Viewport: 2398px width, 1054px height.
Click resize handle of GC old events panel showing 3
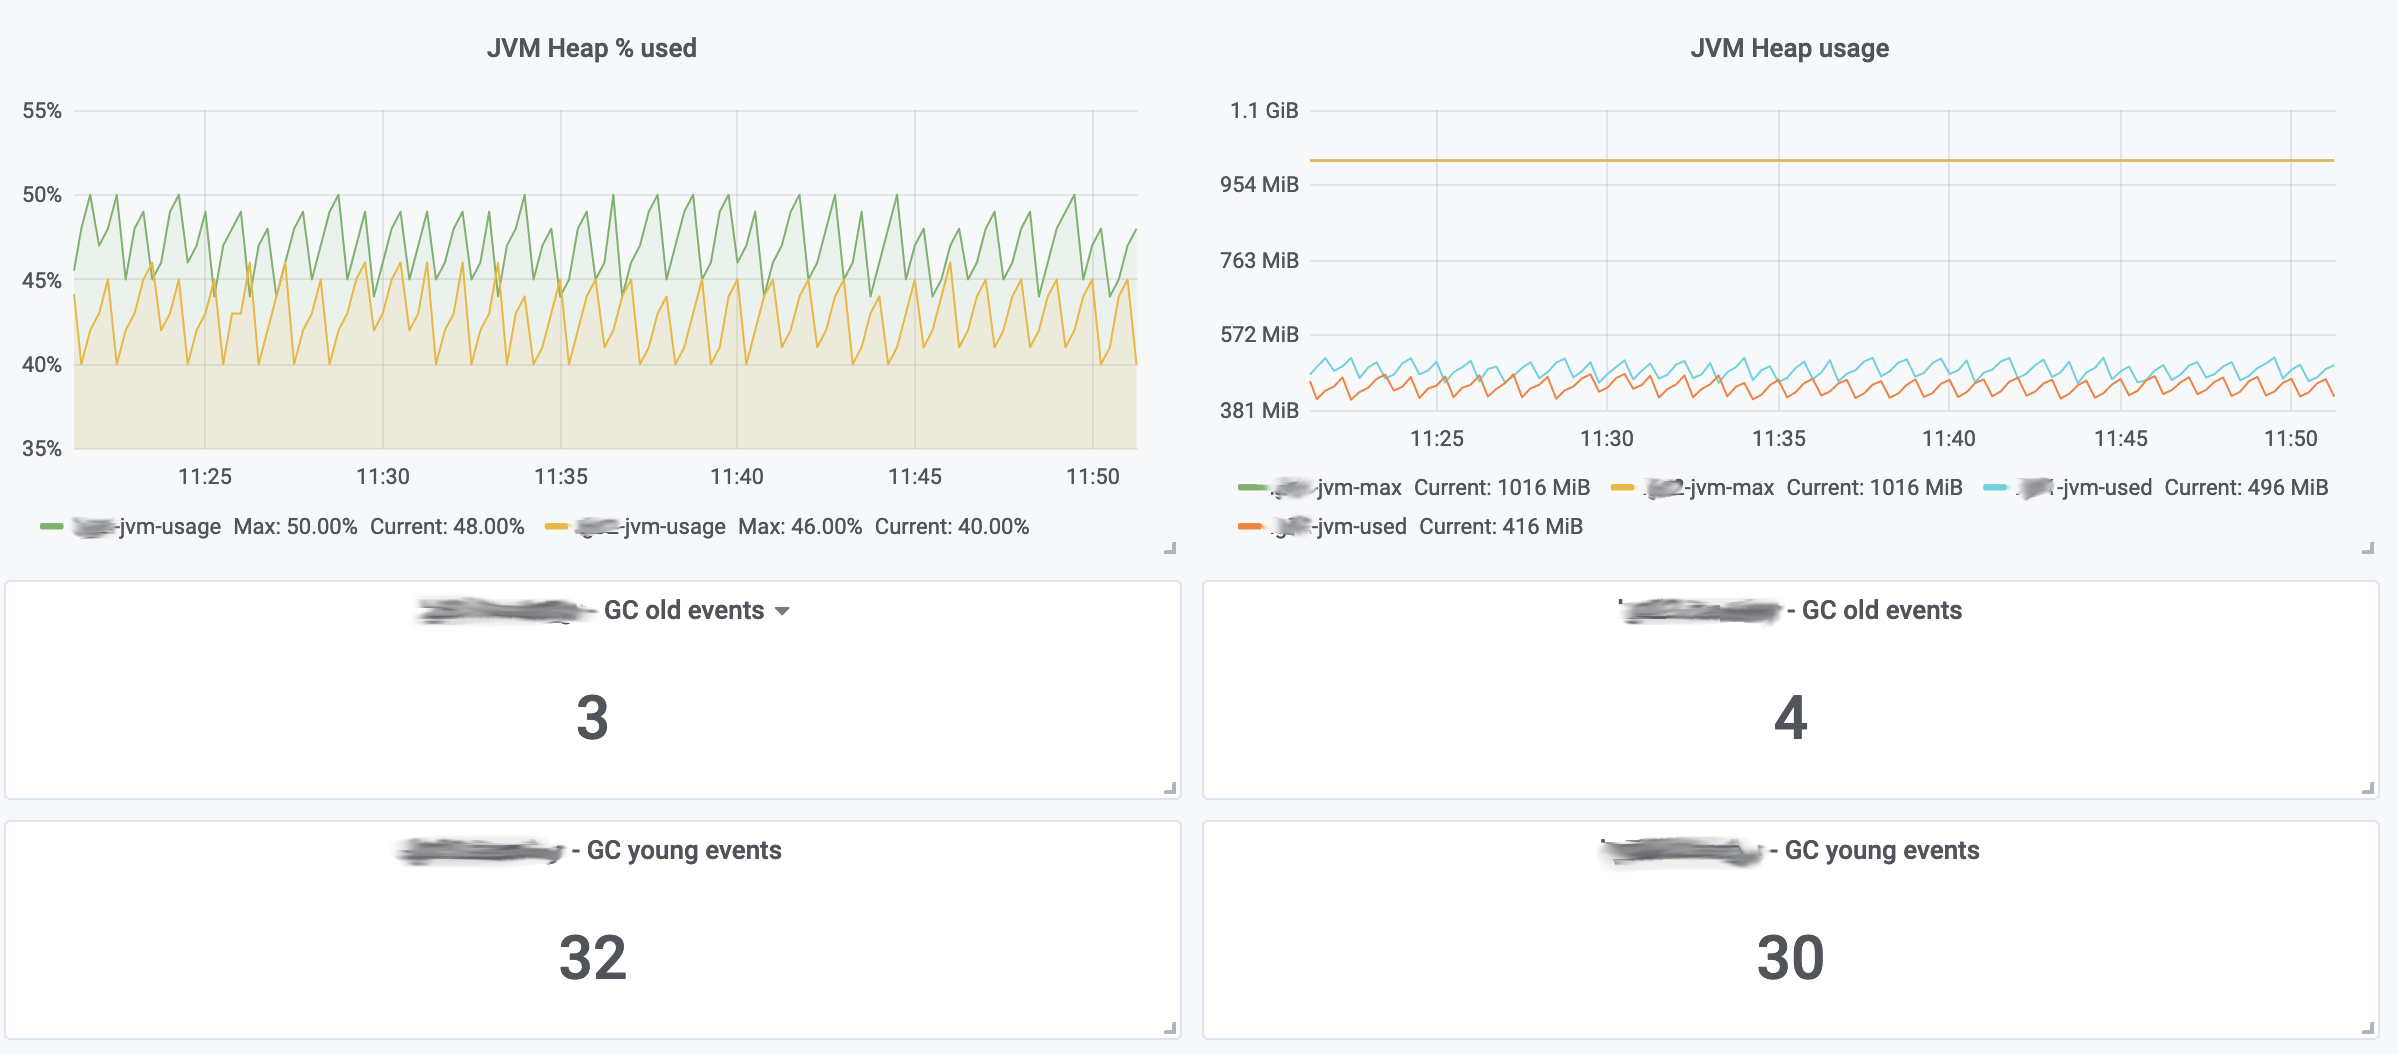click(1170, 788)
